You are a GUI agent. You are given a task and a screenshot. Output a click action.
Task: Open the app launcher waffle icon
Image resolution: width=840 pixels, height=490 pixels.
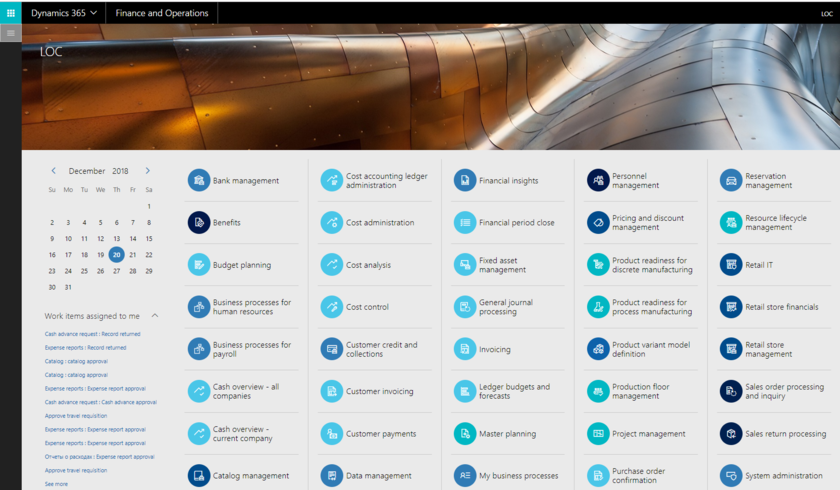[11, 13]
